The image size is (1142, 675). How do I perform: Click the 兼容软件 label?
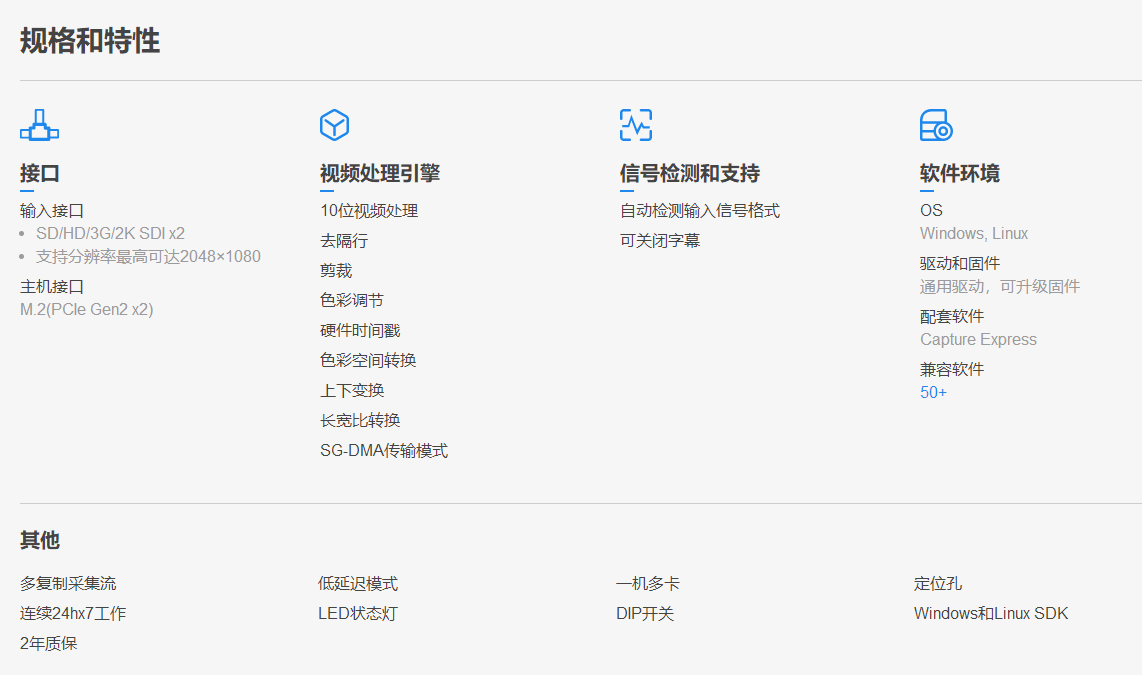952,369
